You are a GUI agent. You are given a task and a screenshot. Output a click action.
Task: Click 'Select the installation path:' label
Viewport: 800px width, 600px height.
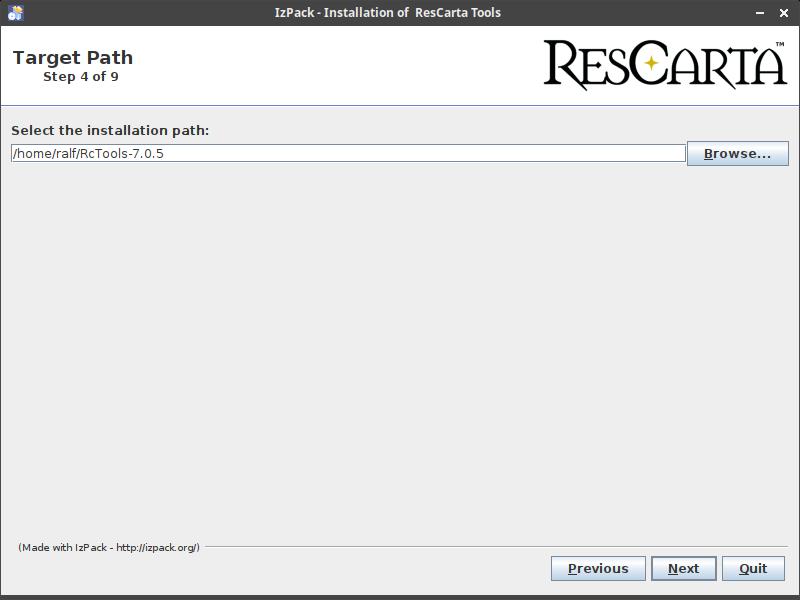110,131
